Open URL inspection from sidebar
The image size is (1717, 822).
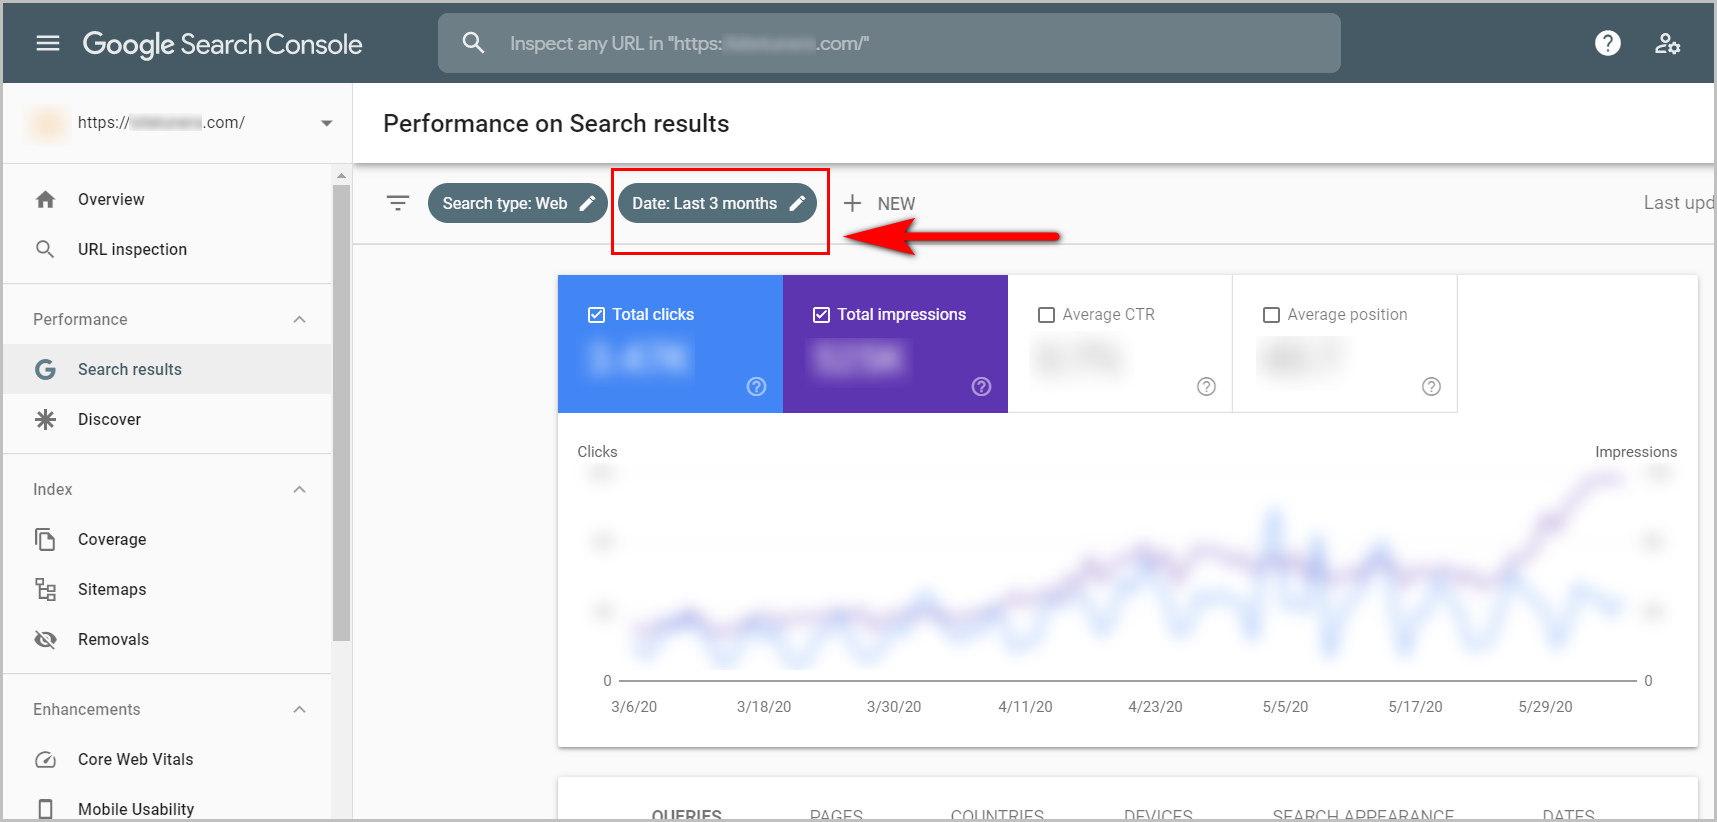pyautogui.click(x=167, y=249)
